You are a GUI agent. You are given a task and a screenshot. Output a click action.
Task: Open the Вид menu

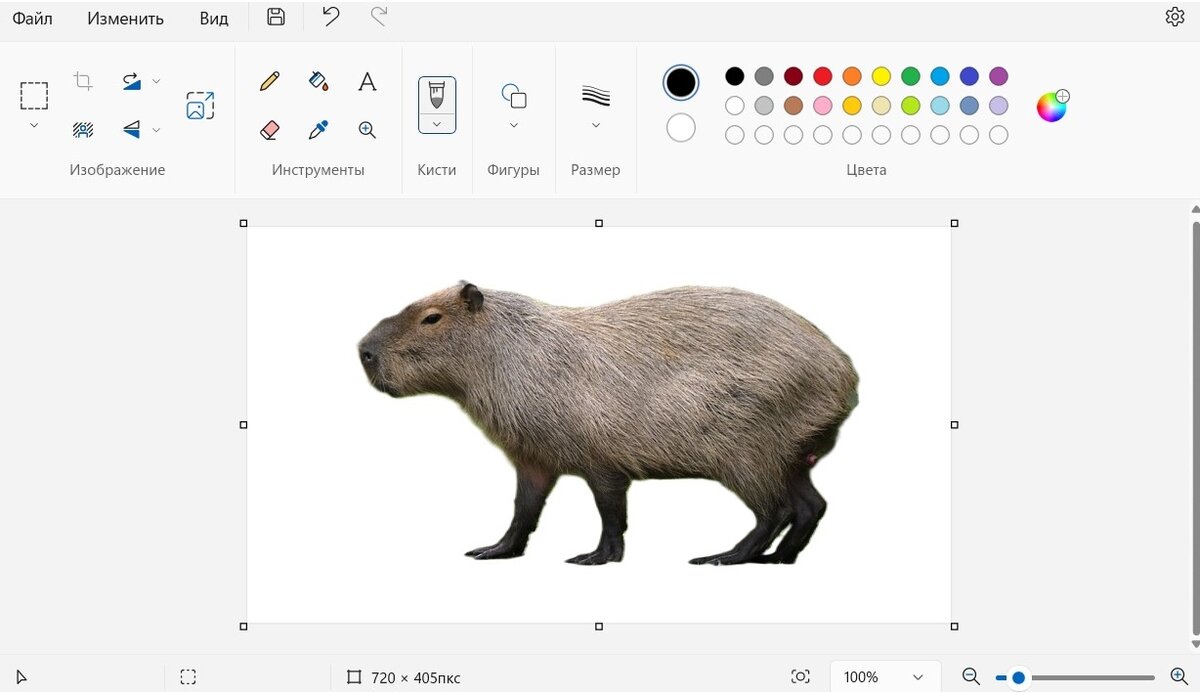[213, 18]
